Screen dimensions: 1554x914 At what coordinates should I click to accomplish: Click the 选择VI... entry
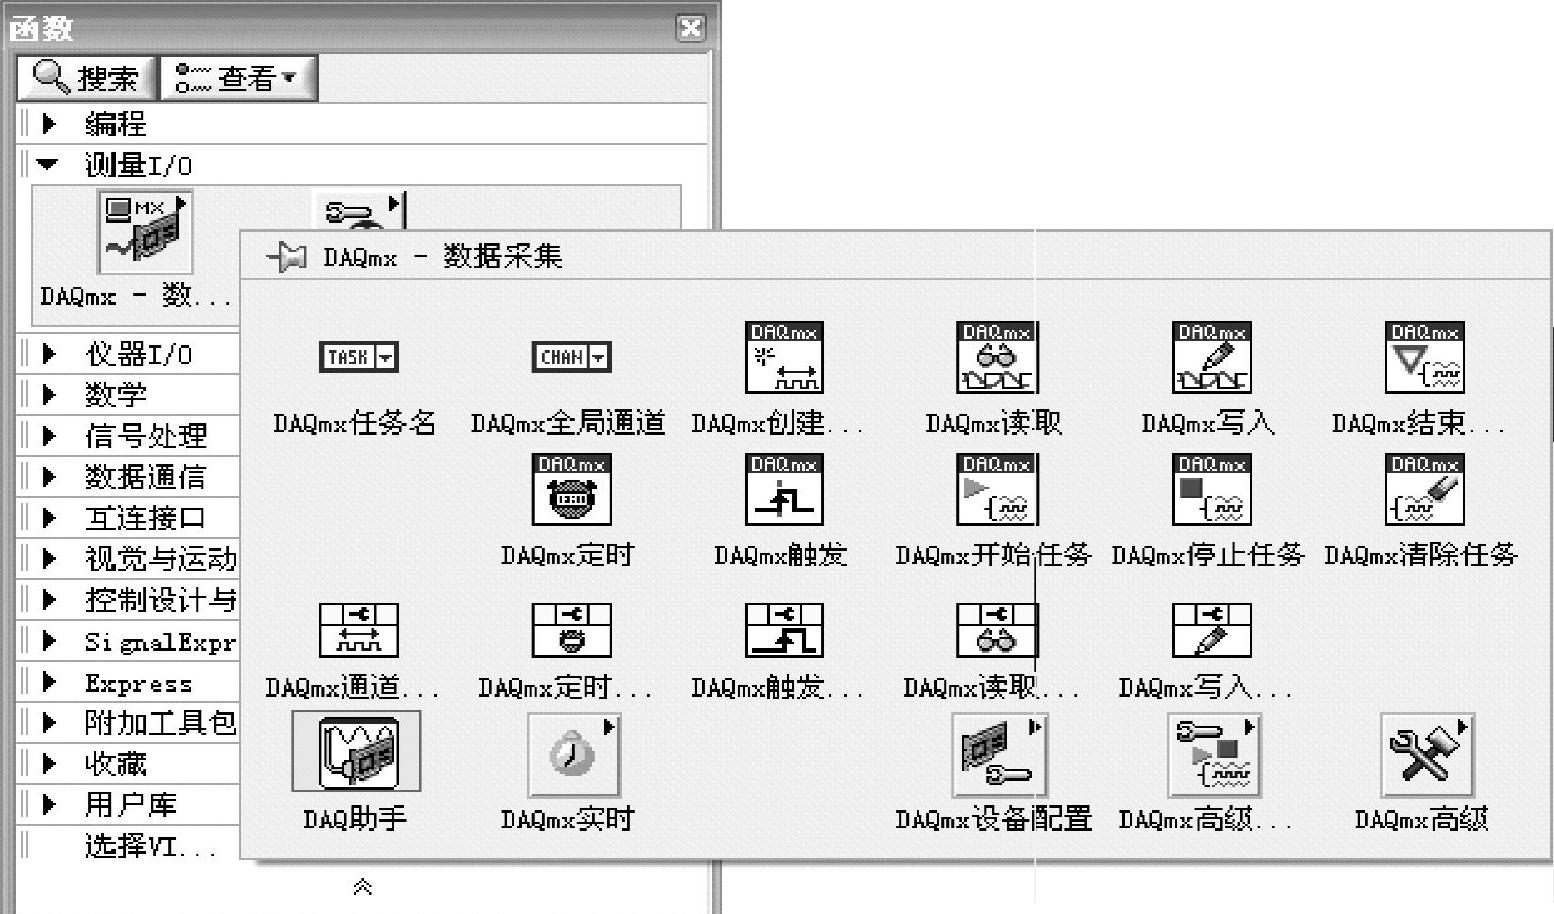coord(150,846)
